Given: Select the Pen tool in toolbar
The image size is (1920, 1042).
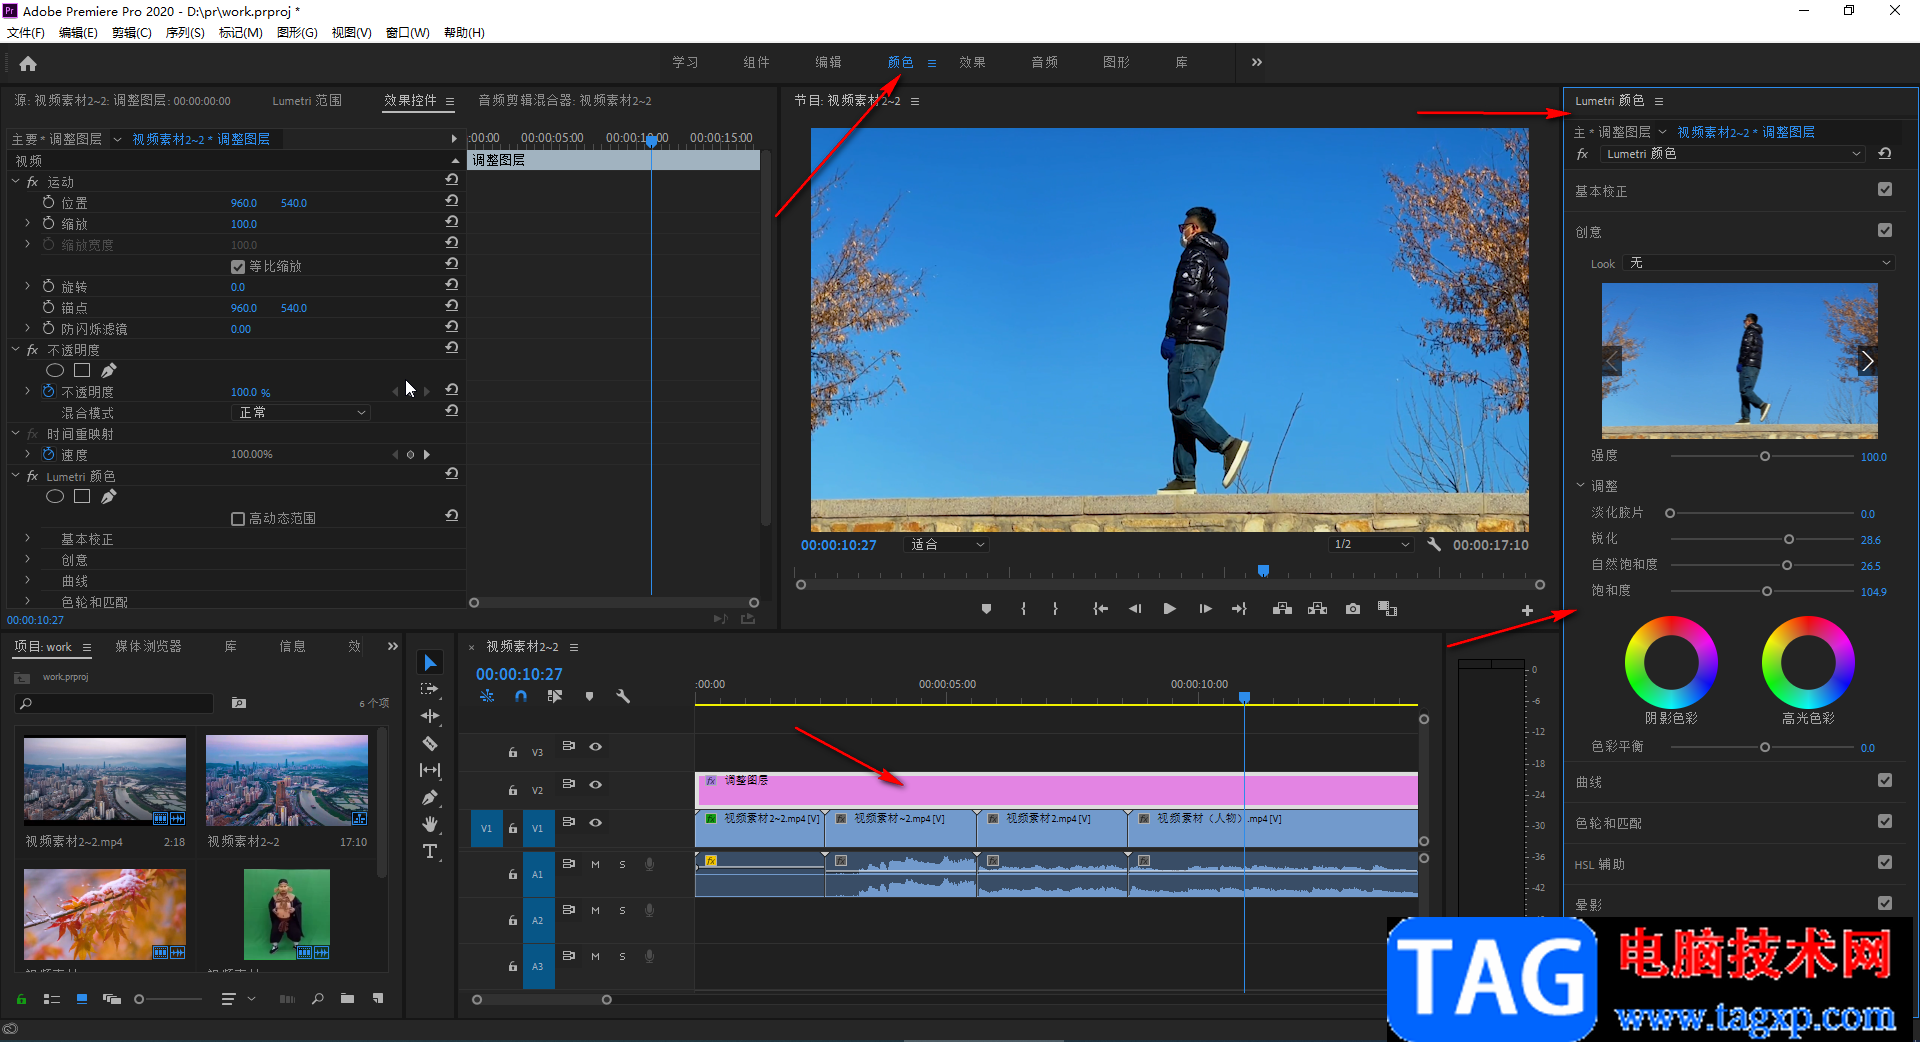Looking at the screenshot, I should 430,797.
